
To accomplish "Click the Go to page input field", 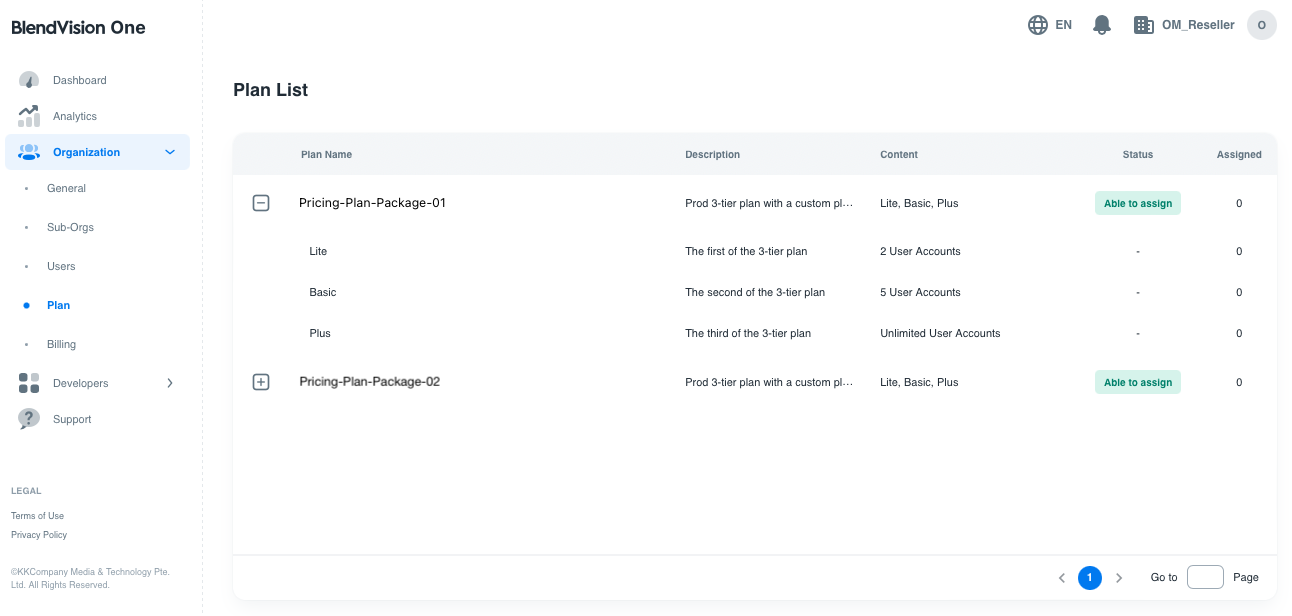I will [x=1205, y=577].
